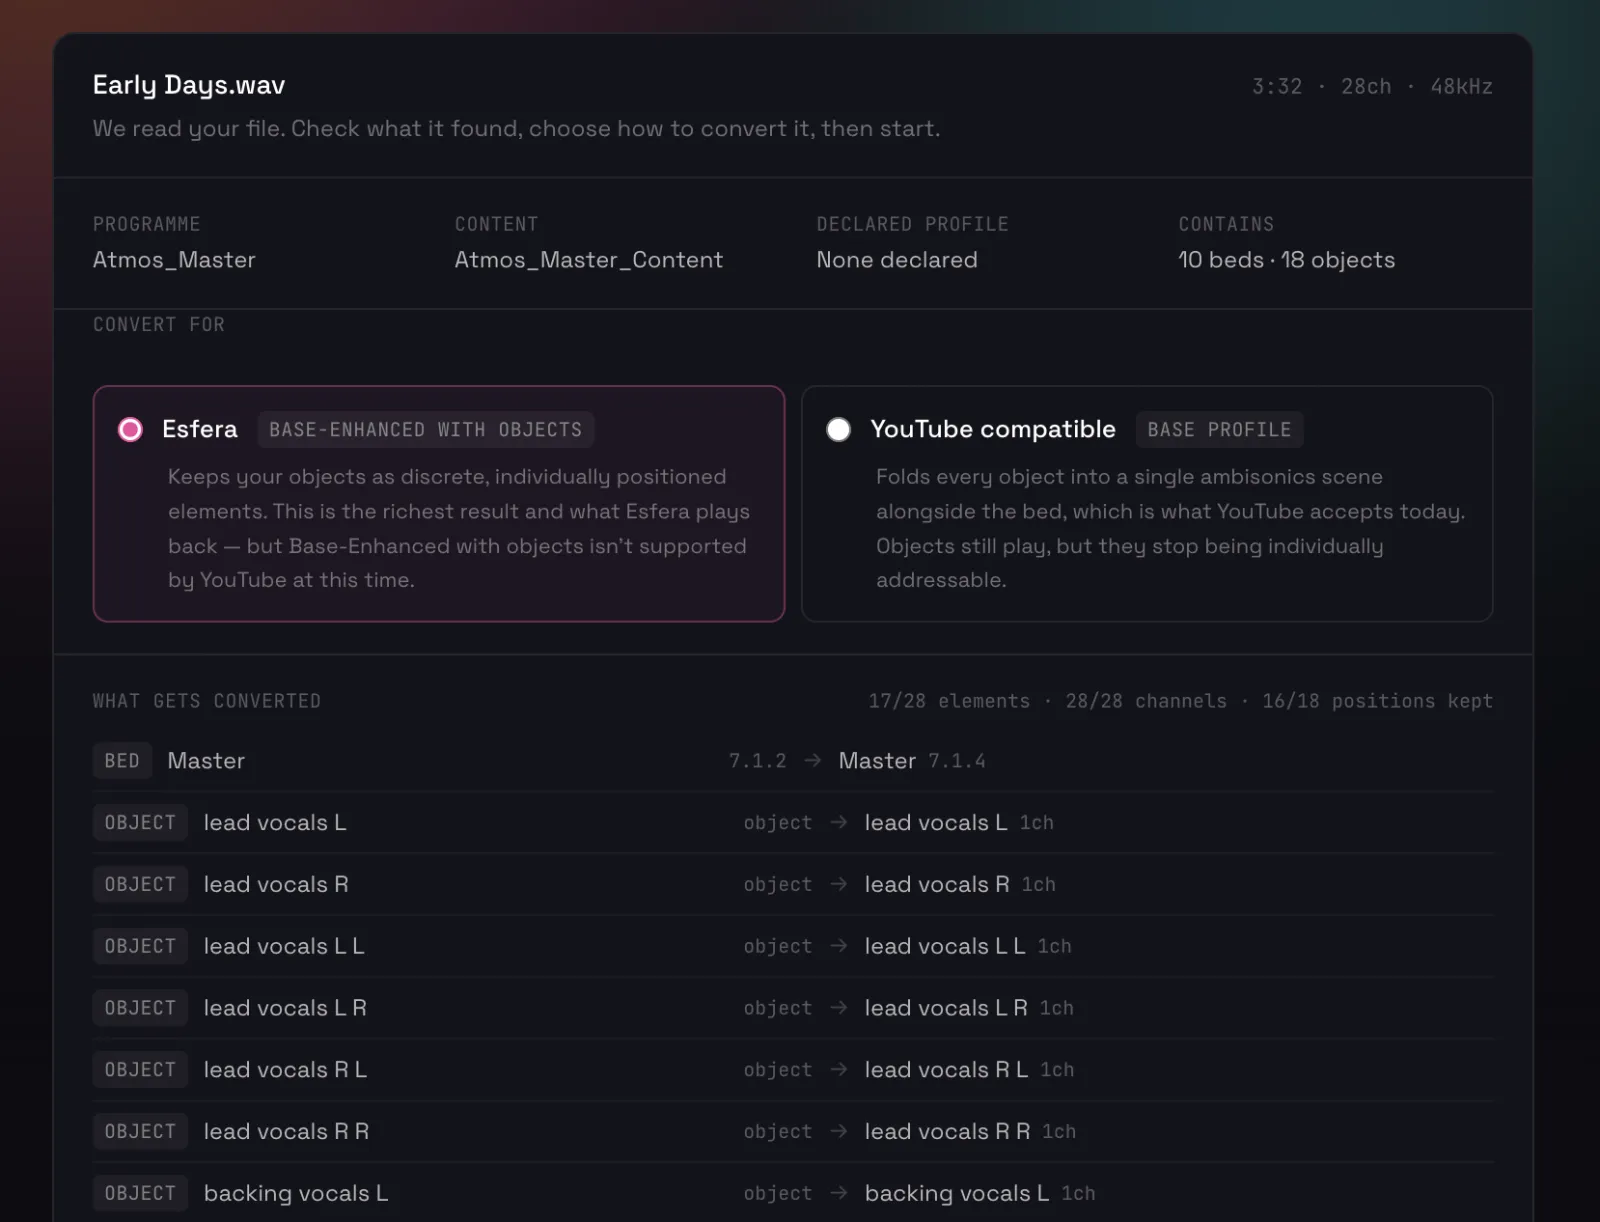This screenshot has width=1600, height=1222.
Task: Click arrow icon in lead vocals L L row
Action: click(839, 946)
